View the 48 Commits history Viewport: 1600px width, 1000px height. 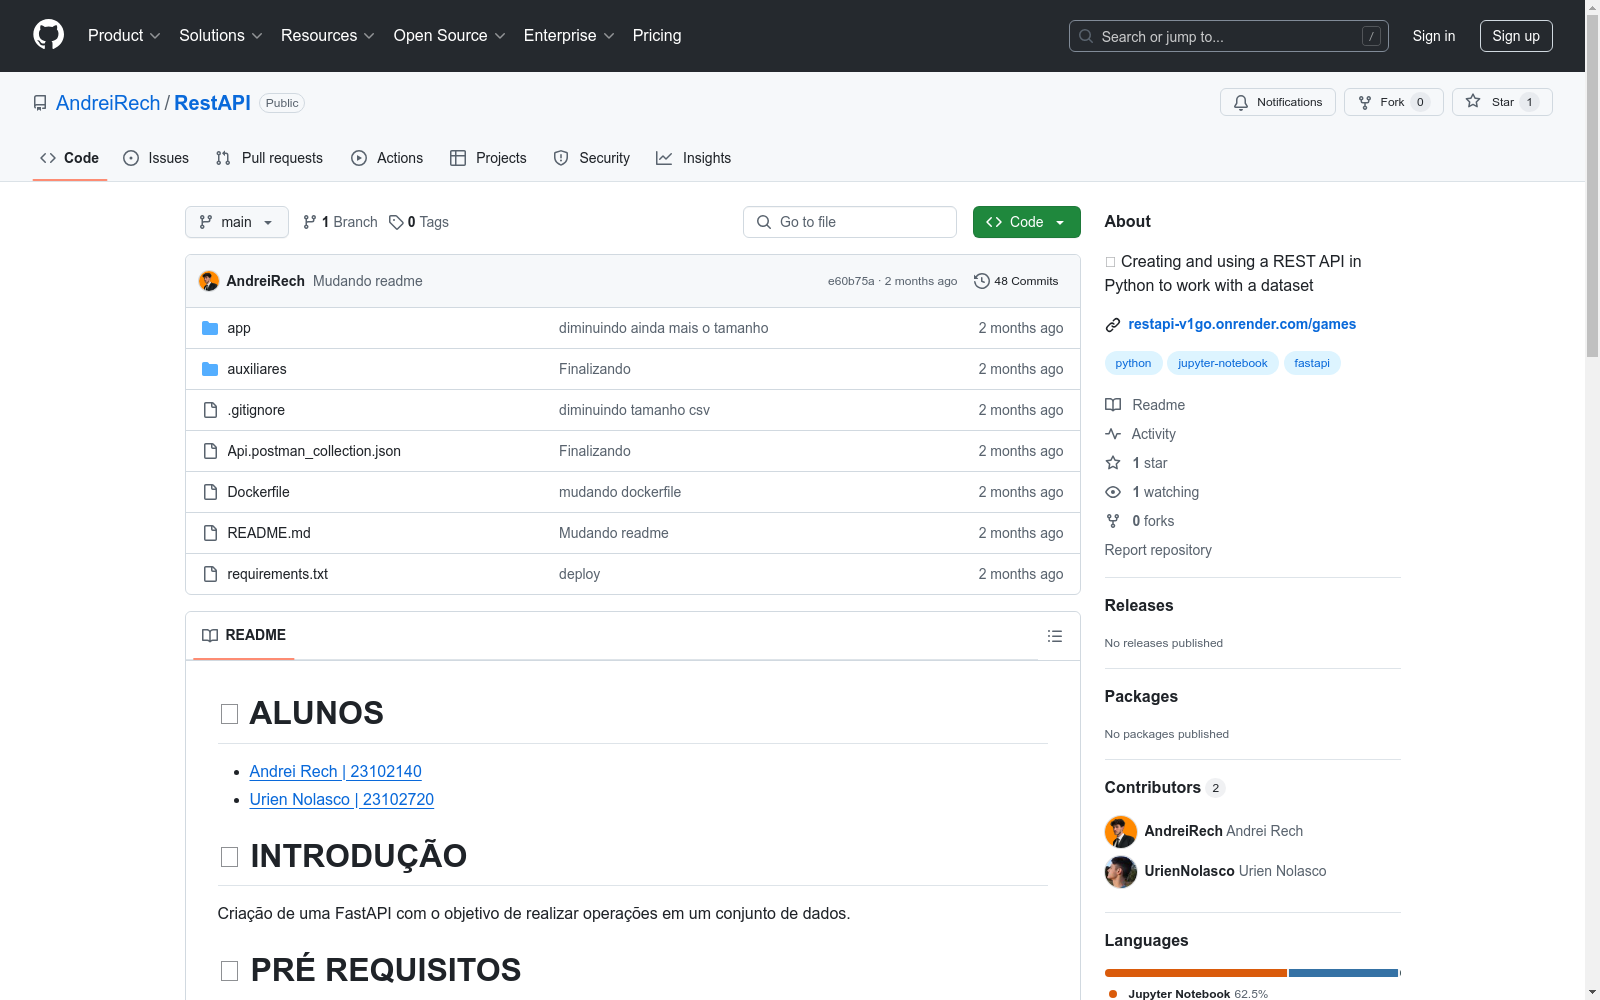click(x=1016, y=281)
